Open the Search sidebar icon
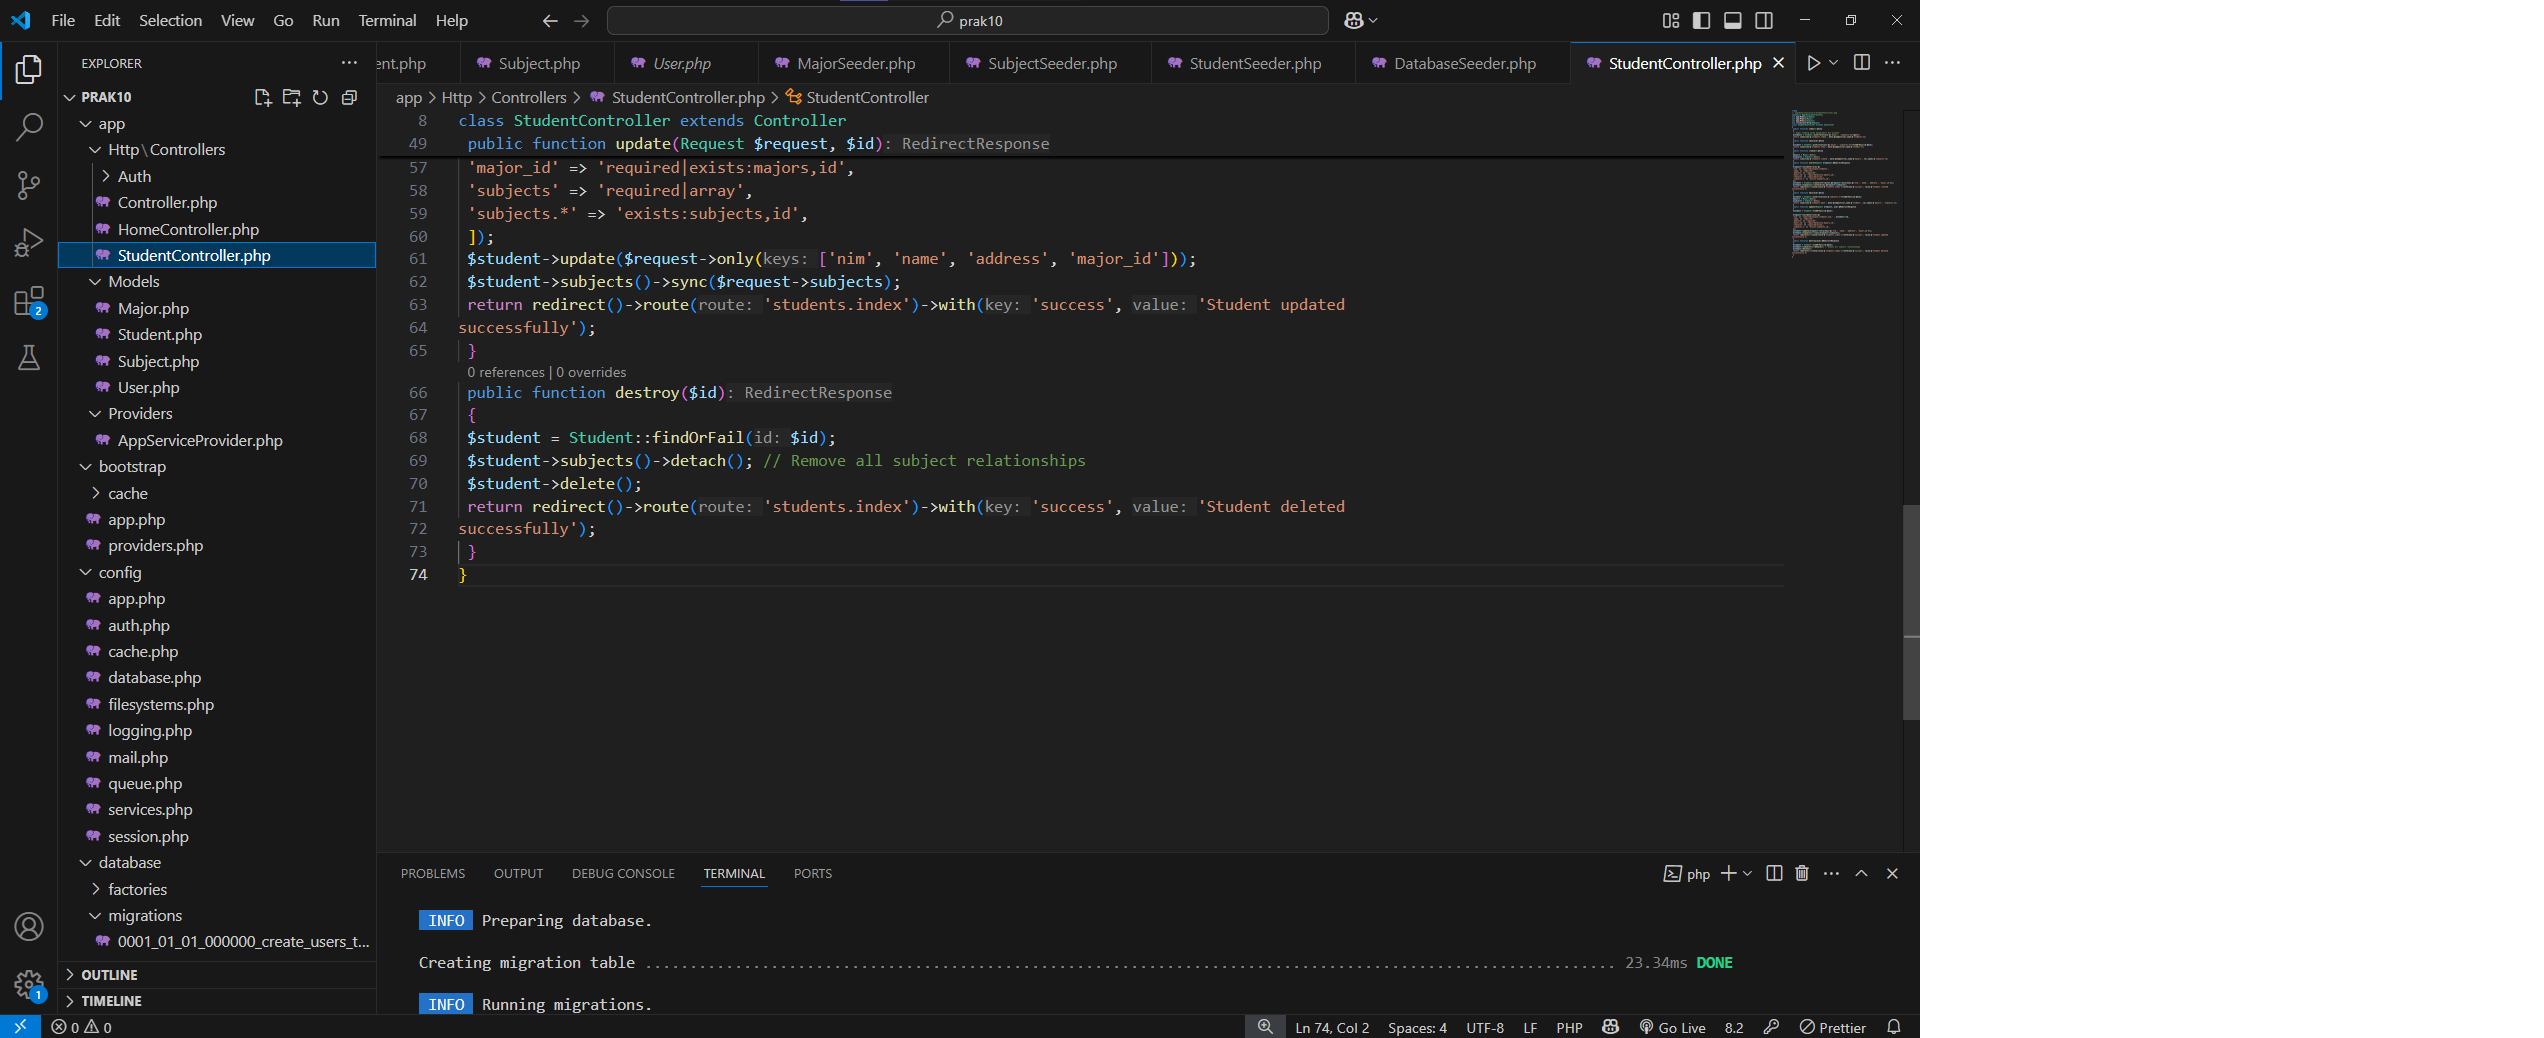Image resolution: width=2544 pixels, height=1038 pixels. (29, 127)
